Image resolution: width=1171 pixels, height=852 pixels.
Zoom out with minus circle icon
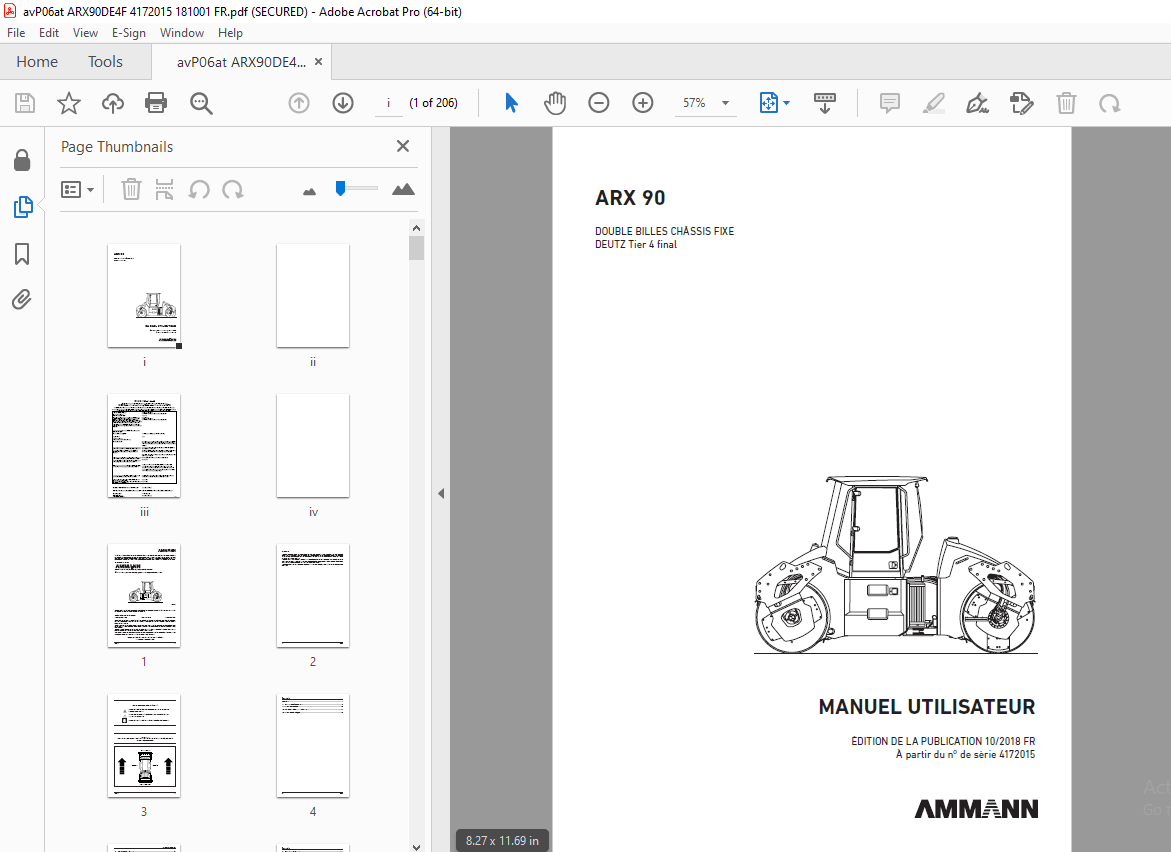pyautogui.click(x=599, y=103)
